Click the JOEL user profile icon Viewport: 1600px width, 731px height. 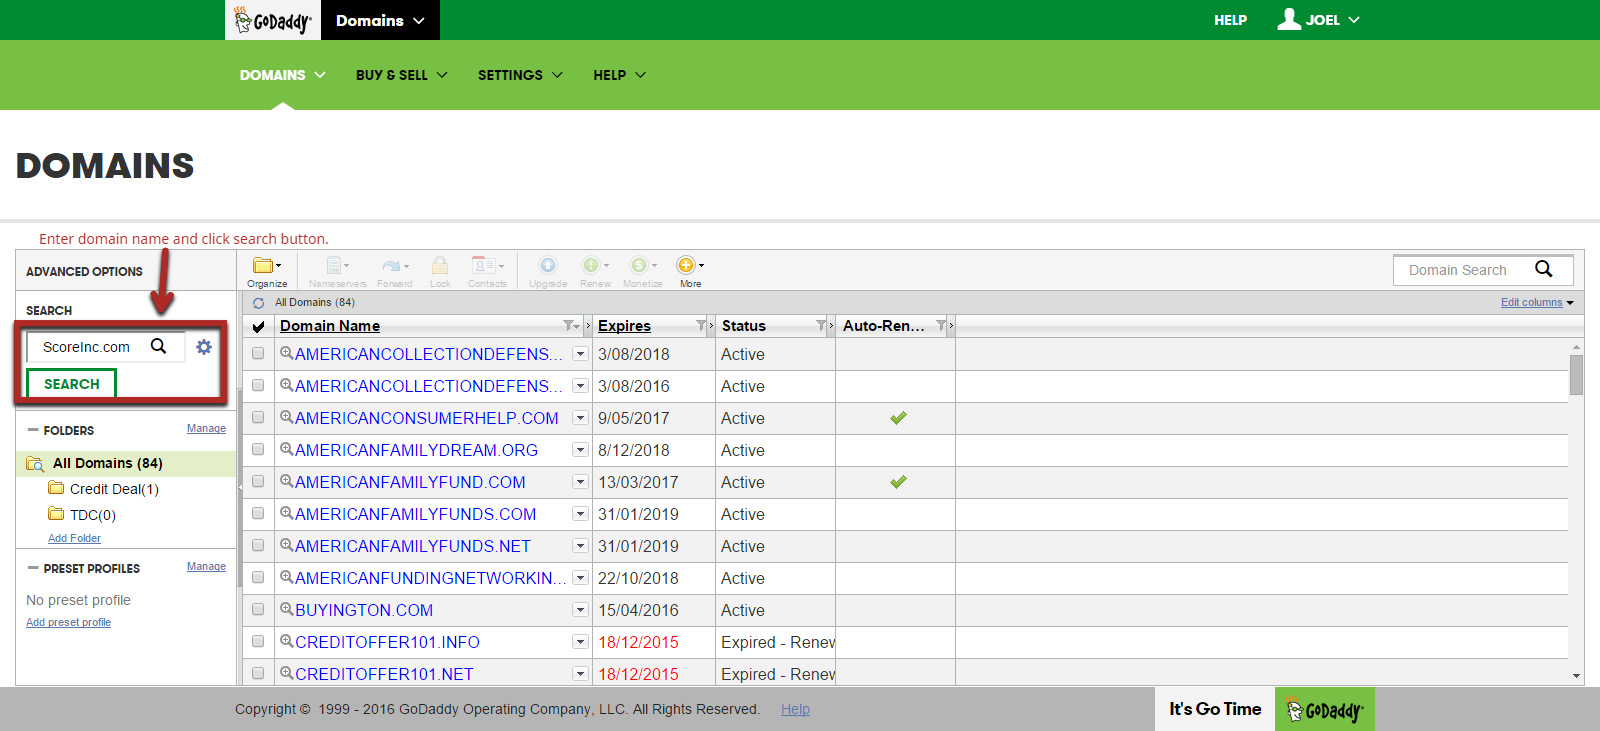pyautogui.click(x=1289, y=19)
